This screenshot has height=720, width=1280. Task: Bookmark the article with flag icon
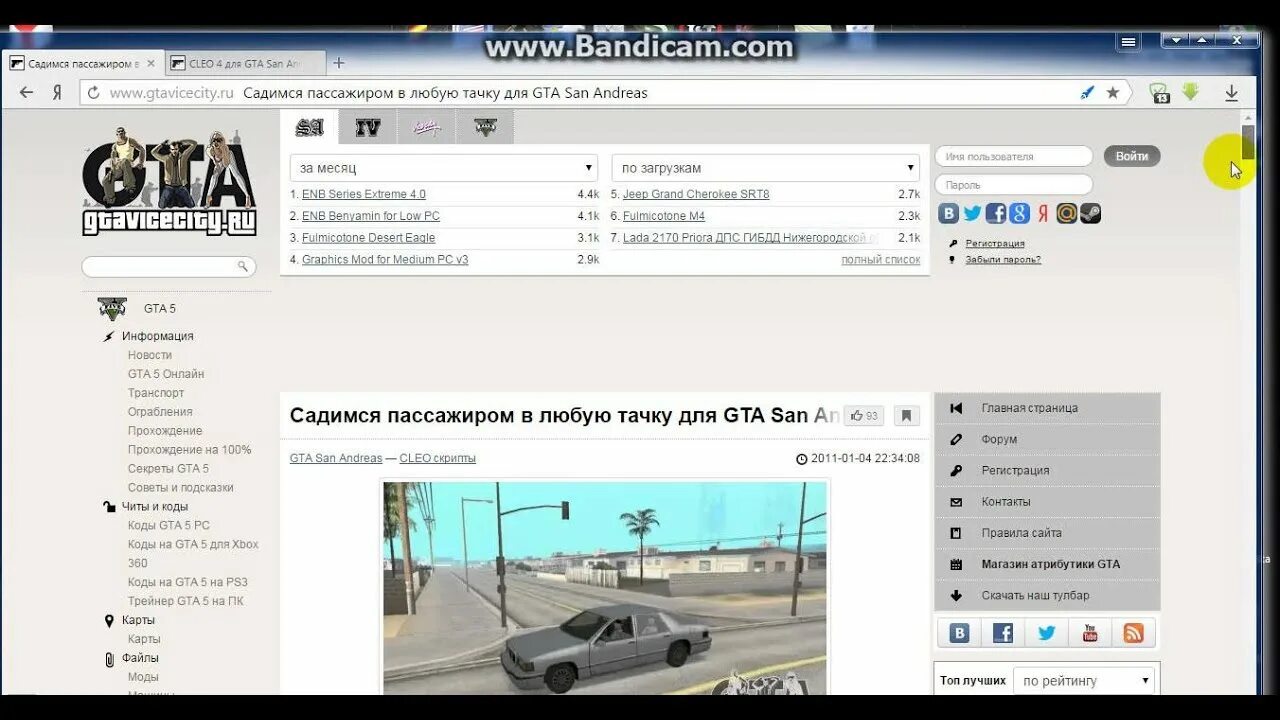(x=906, y=416)
